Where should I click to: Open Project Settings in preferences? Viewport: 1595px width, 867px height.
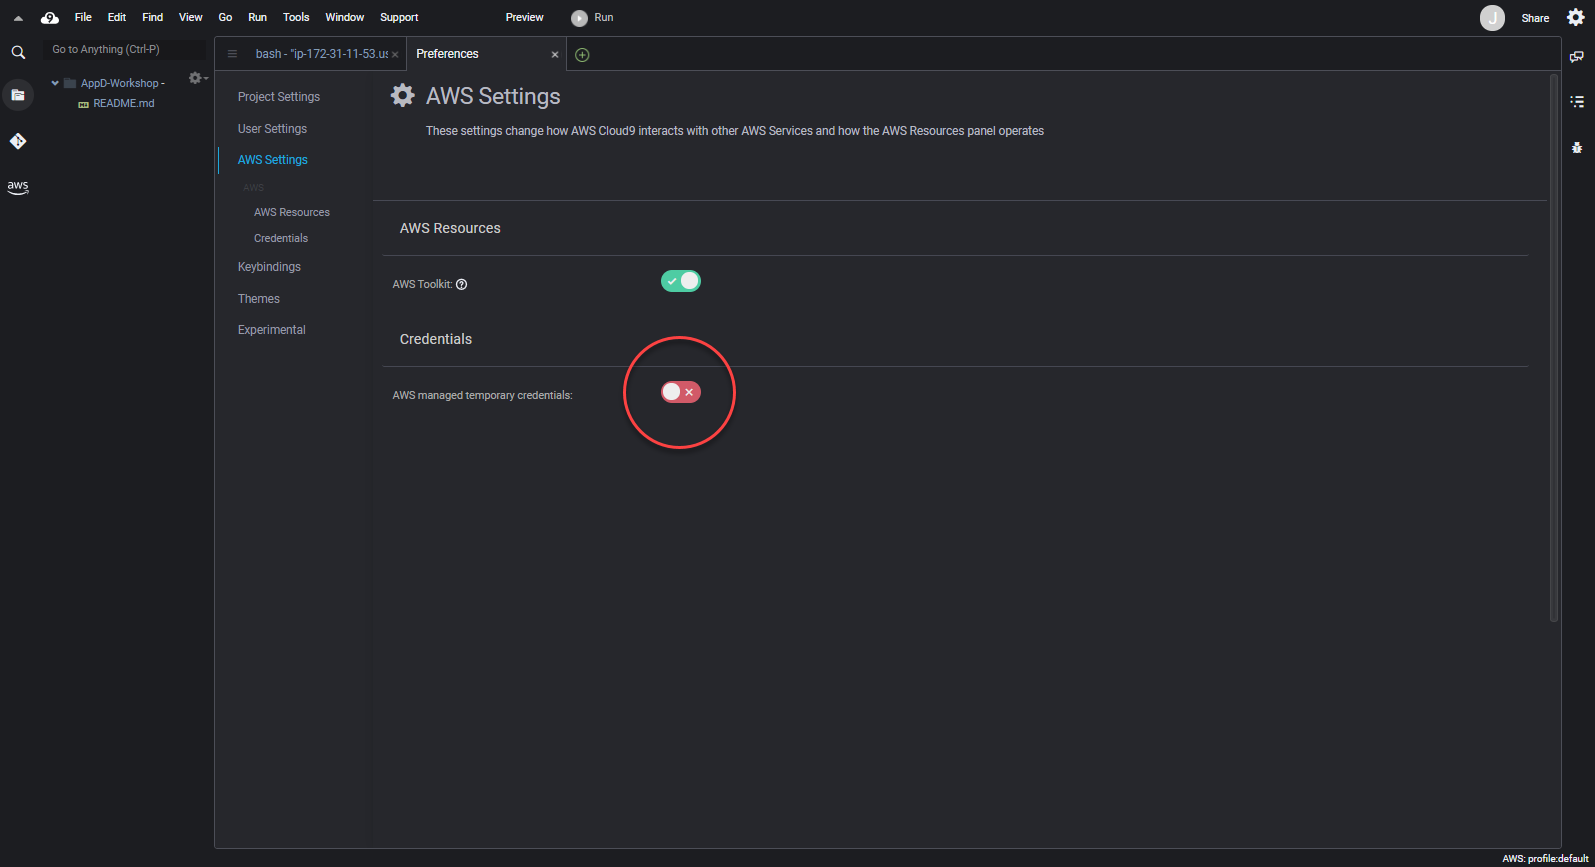tap(279, 97)
